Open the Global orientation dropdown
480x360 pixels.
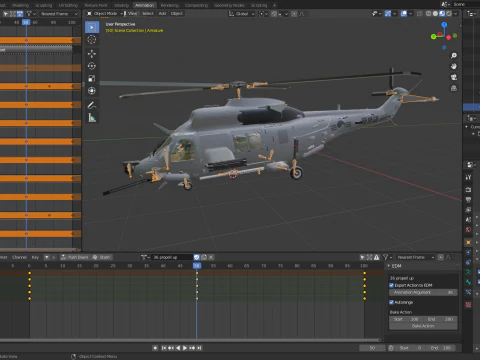pos(242,14)
